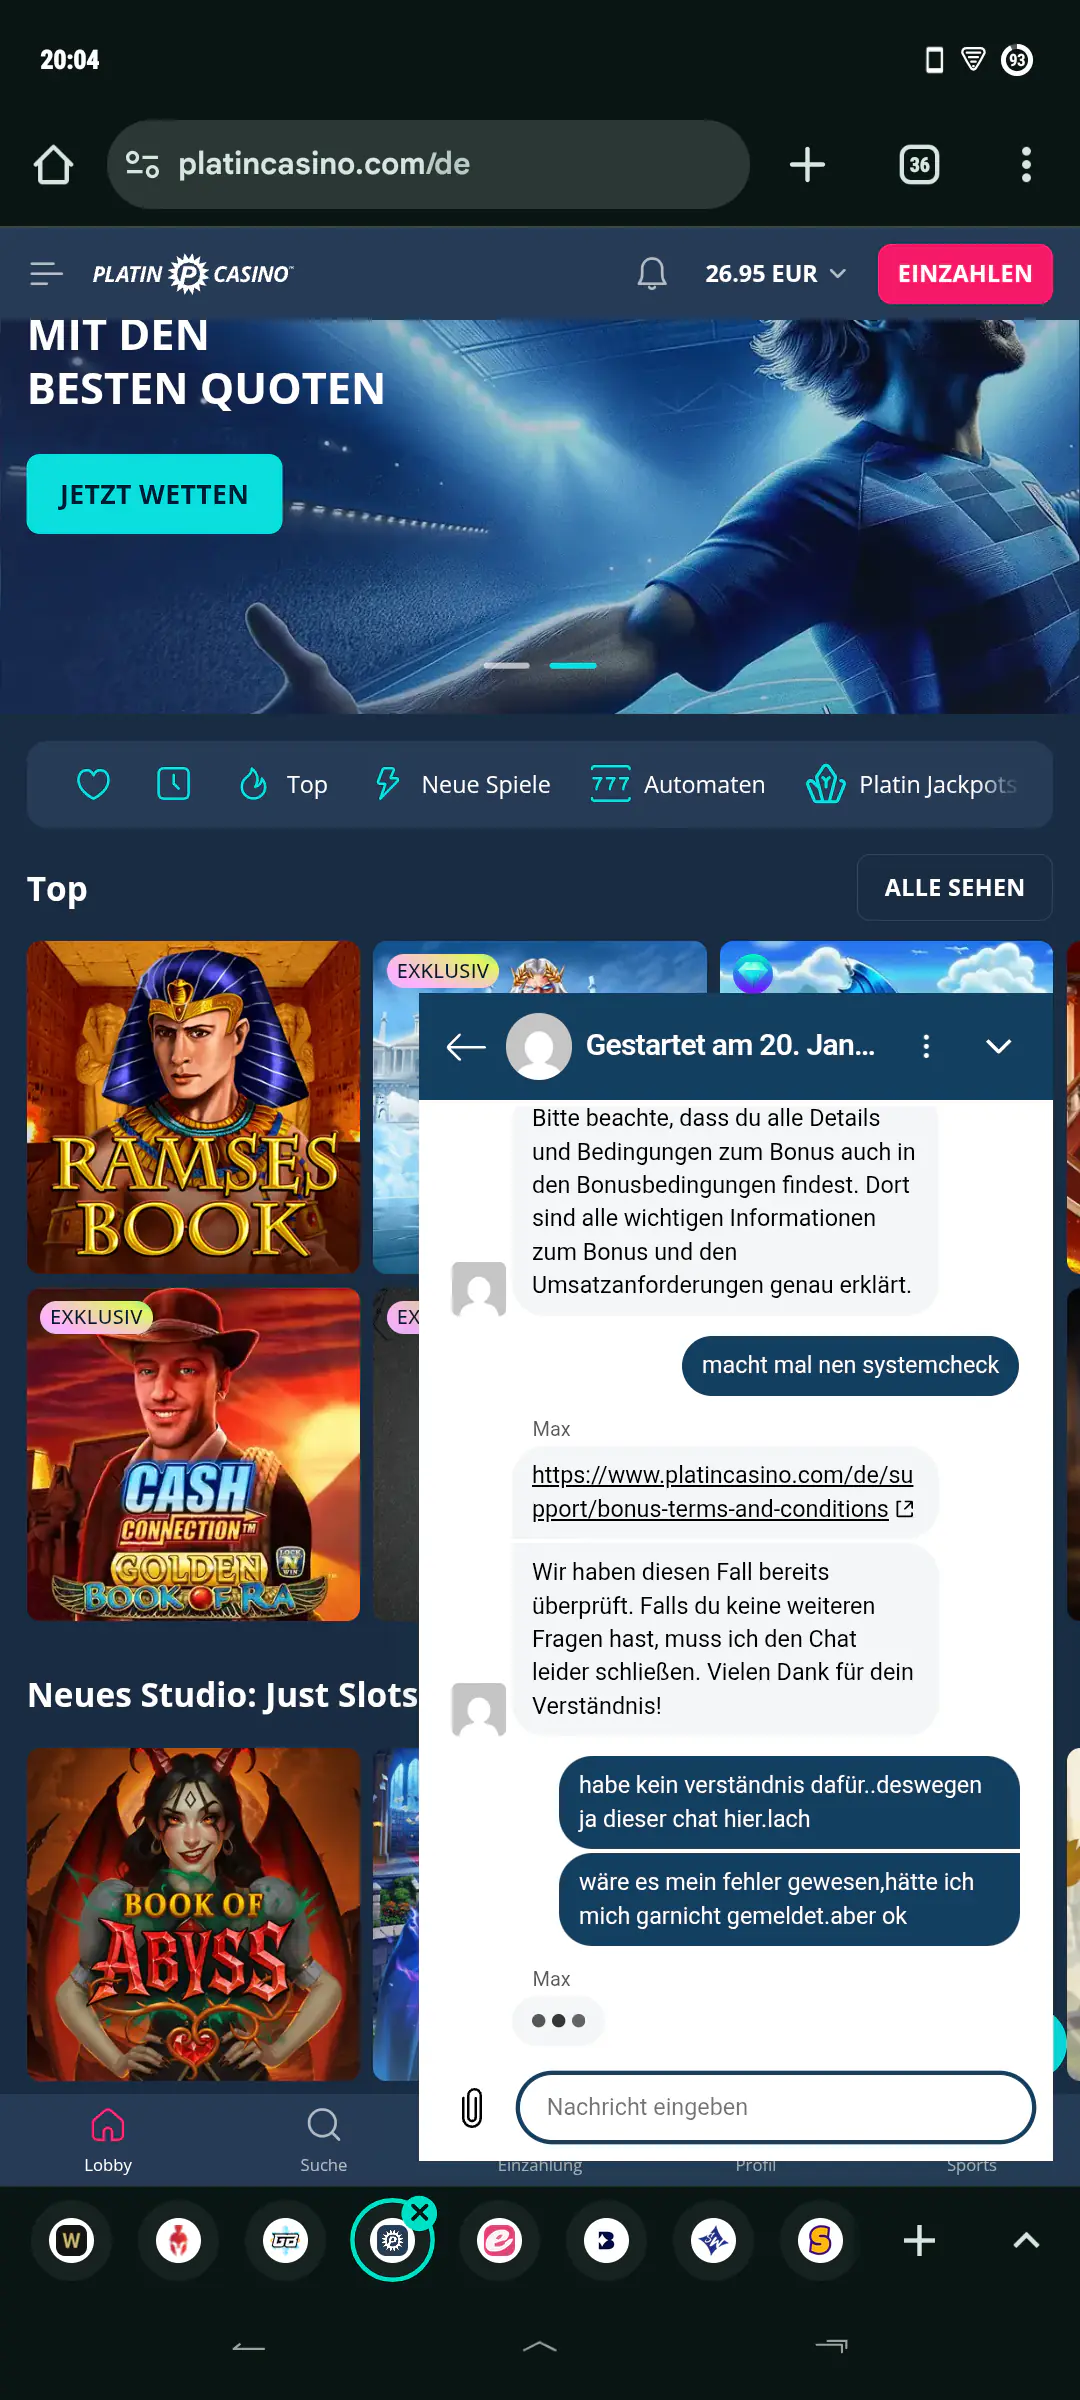
Task: Select the first banner slide indicator
Action: coord(507,665)
